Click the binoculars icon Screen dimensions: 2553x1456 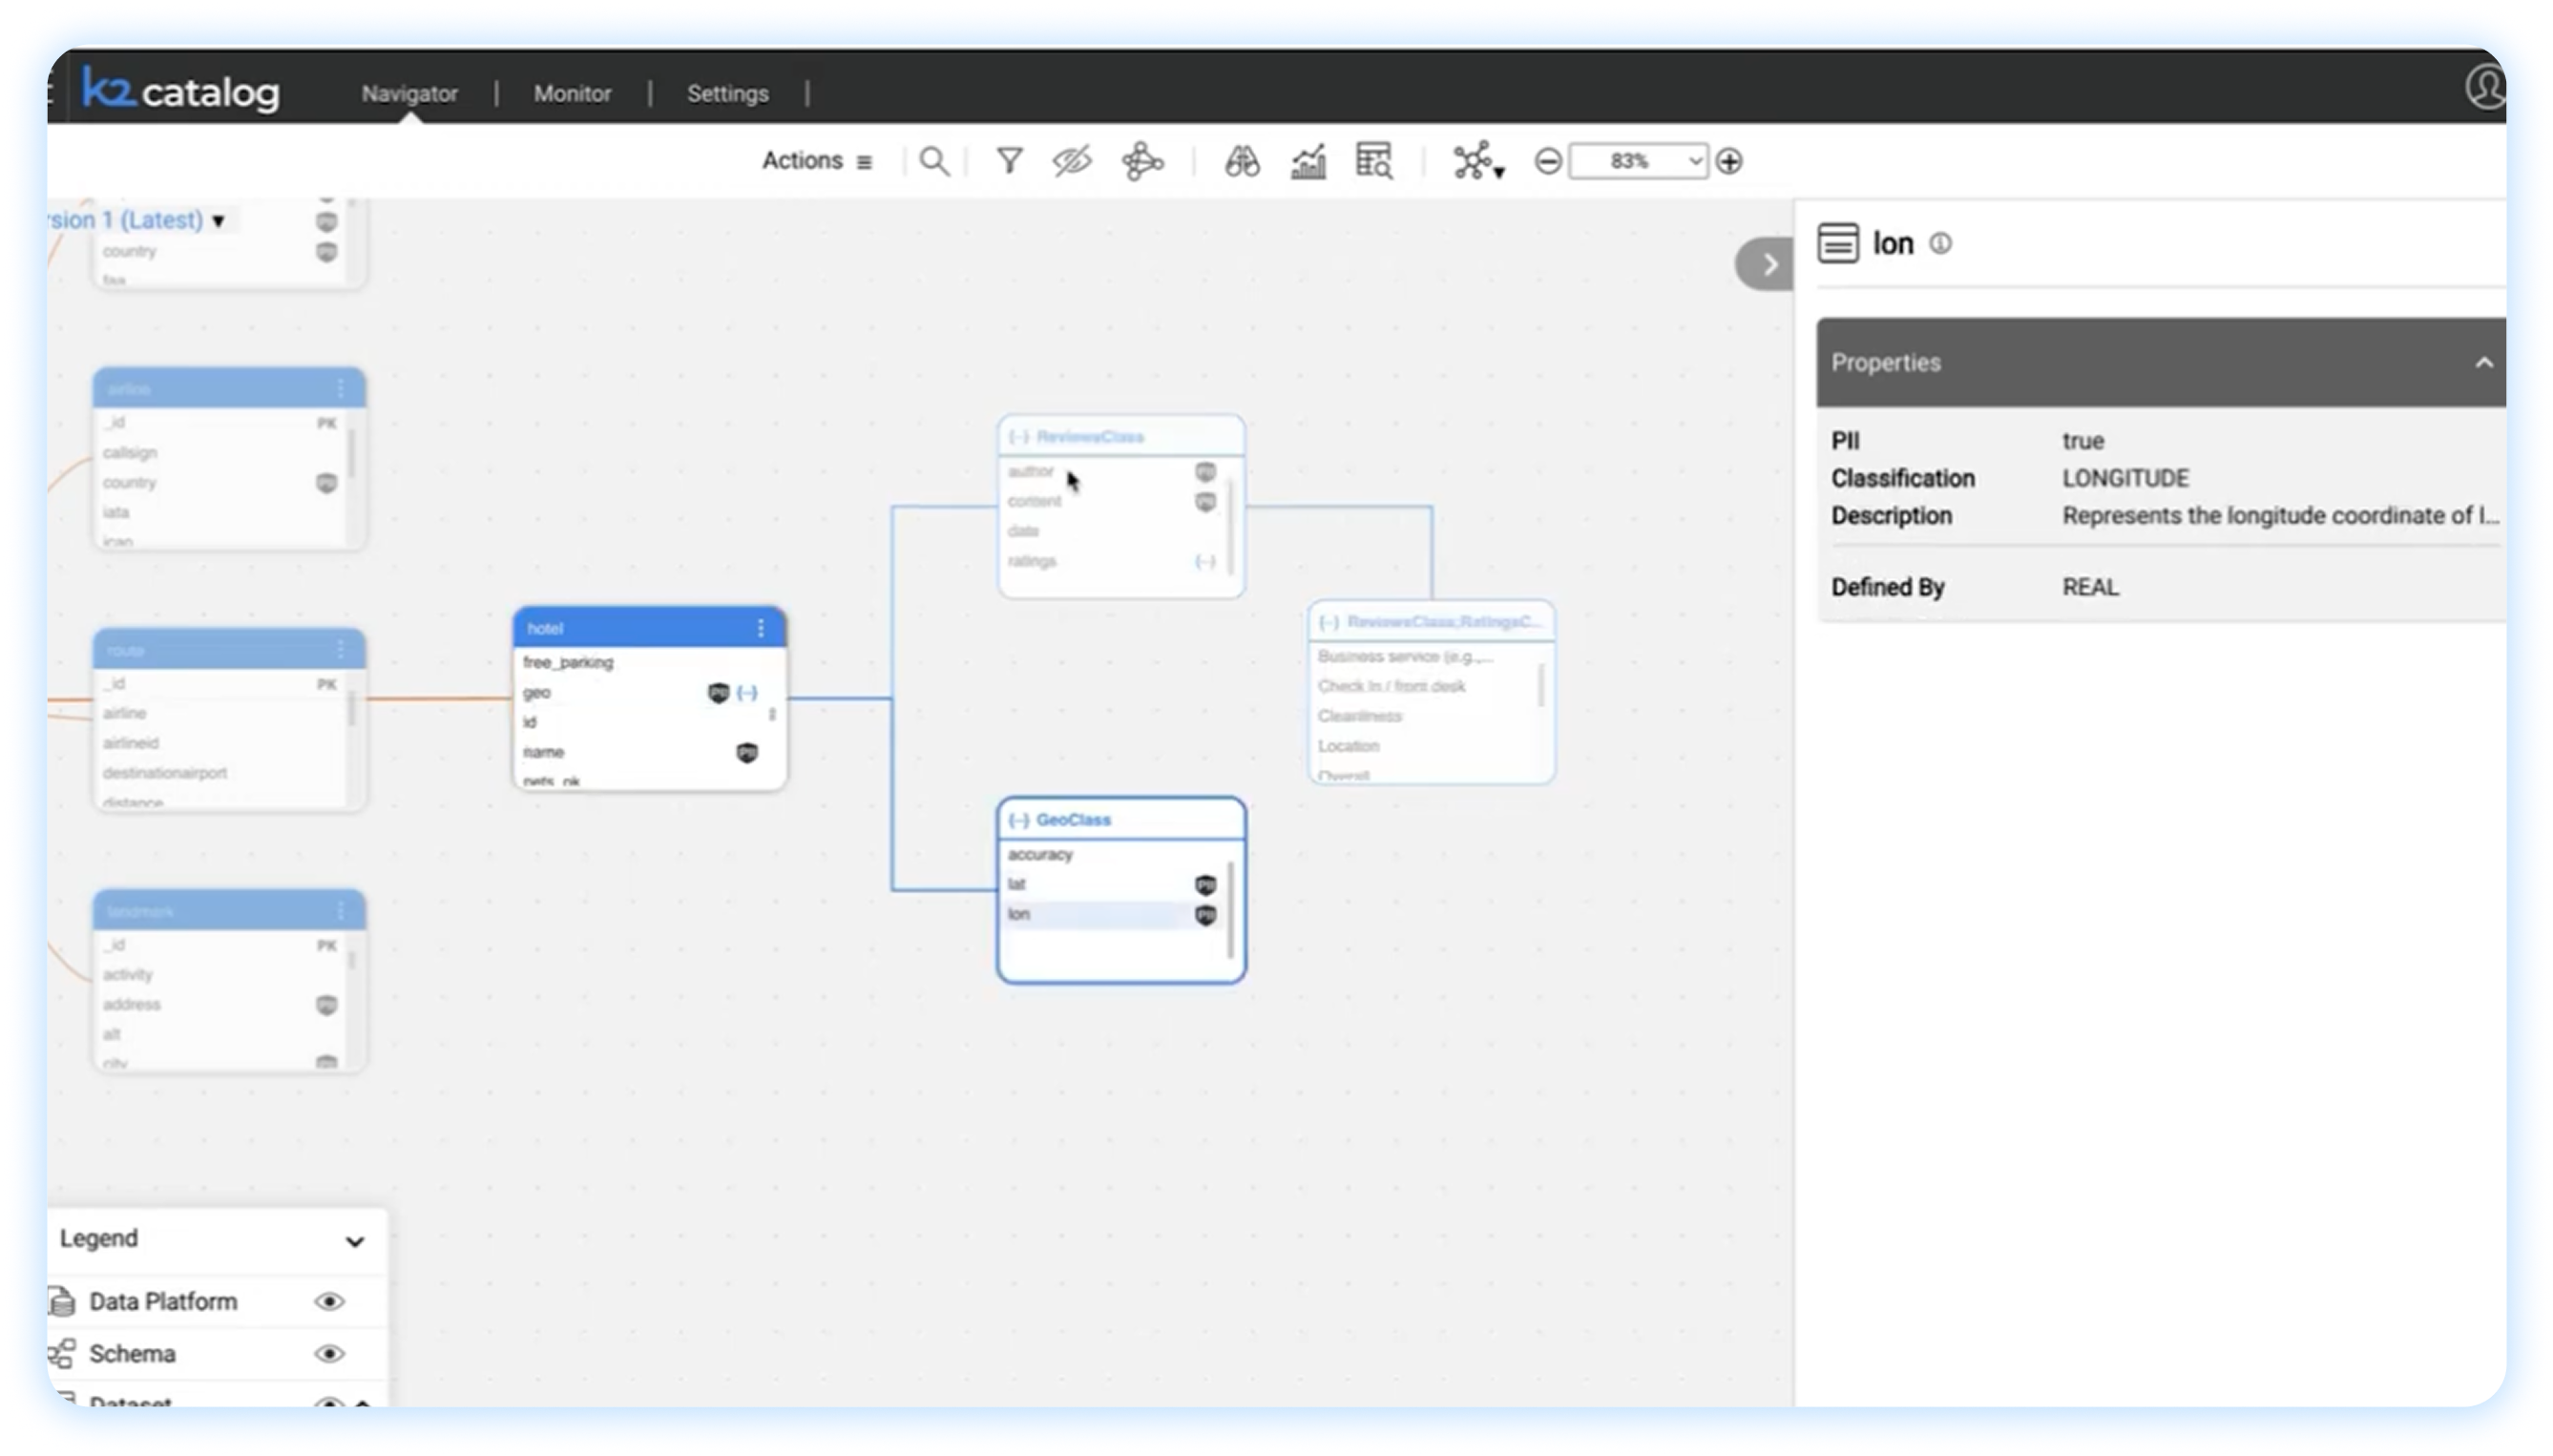1241,161
